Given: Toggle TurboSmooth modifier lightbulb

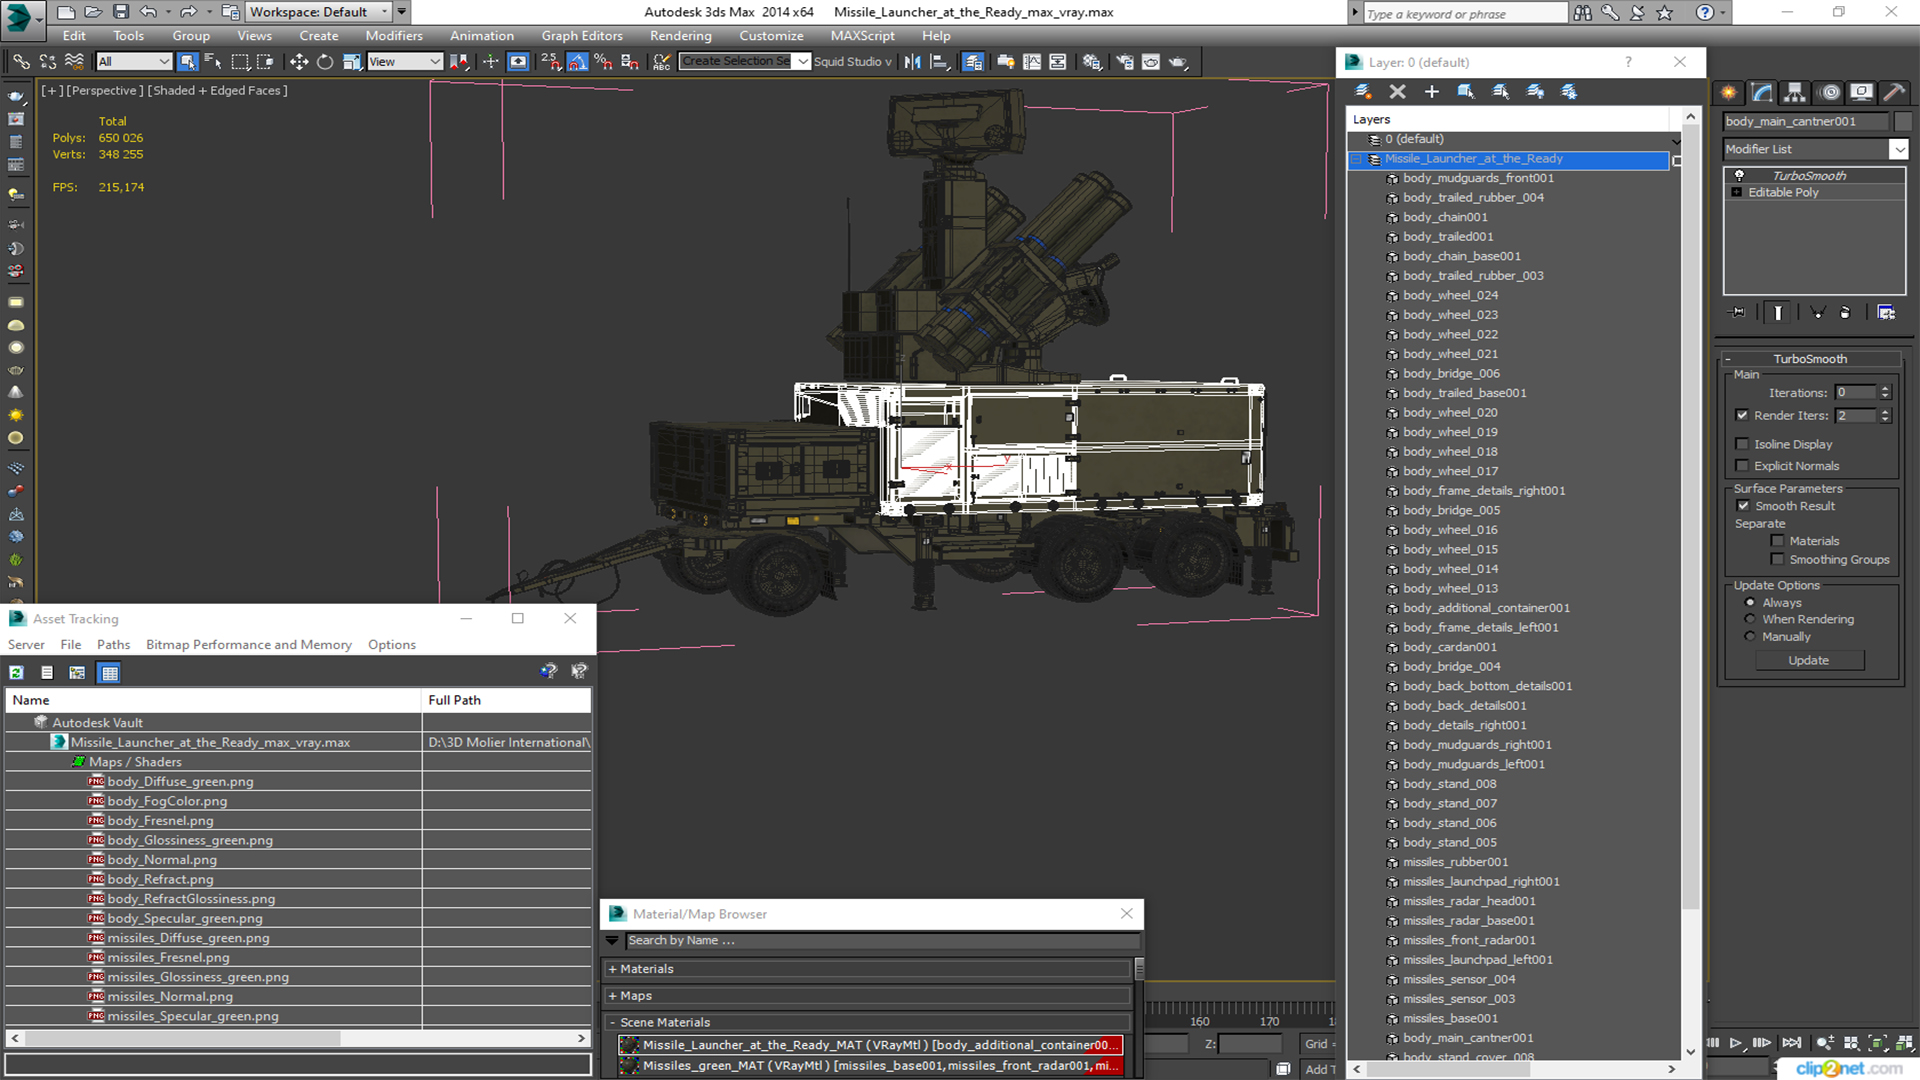Looking at the screenshot, I should pos(1739,176).
